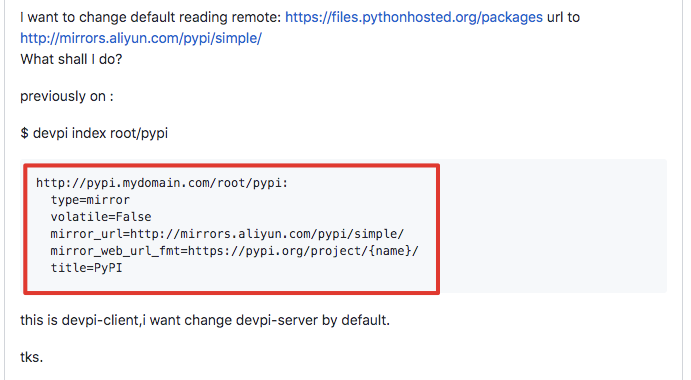This screenshot has width=691, height=380.
Task: Click the sentence about devpi-client and devpi-server
Action: pyautogui.click(x=205, y=320)
